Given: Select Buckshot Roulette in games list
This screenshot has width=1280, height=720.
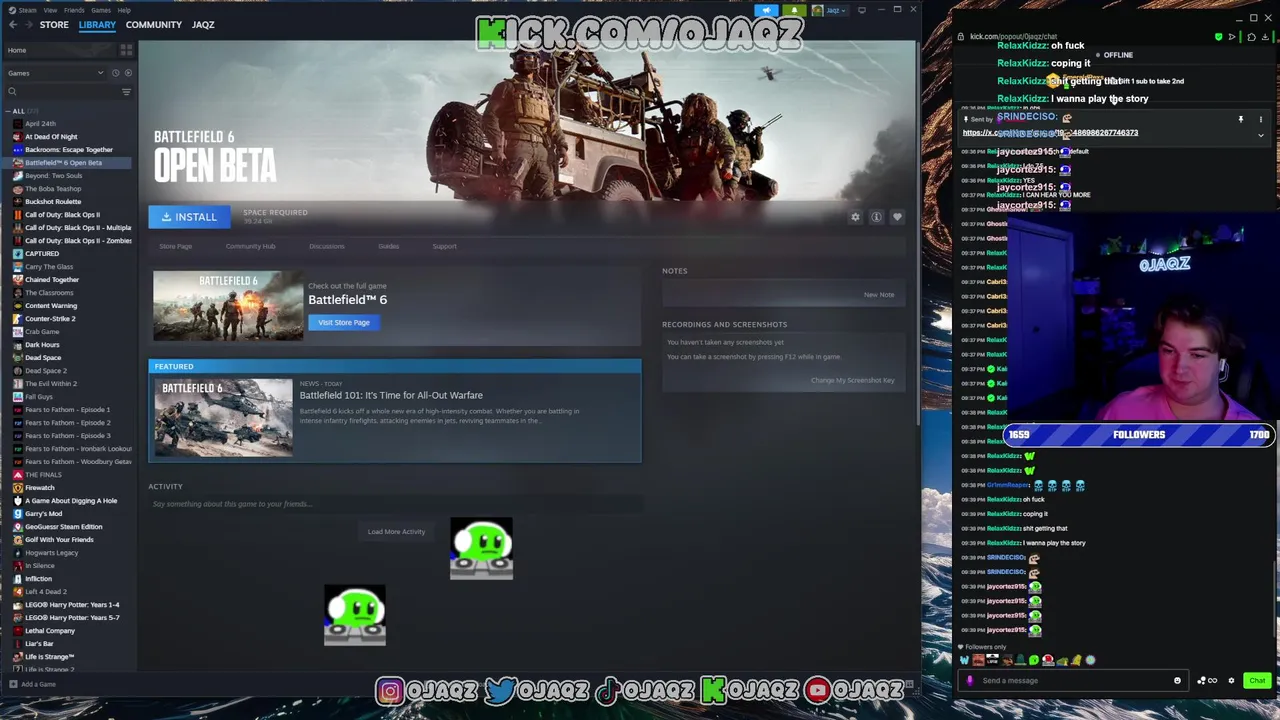Looking at the screenshot, I should point(53,202).
